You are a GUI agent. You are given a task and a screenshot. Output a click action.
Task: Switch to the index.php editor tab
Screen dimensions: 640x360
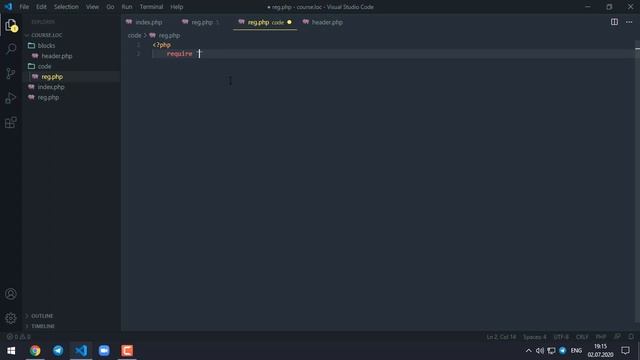(149, 22)
